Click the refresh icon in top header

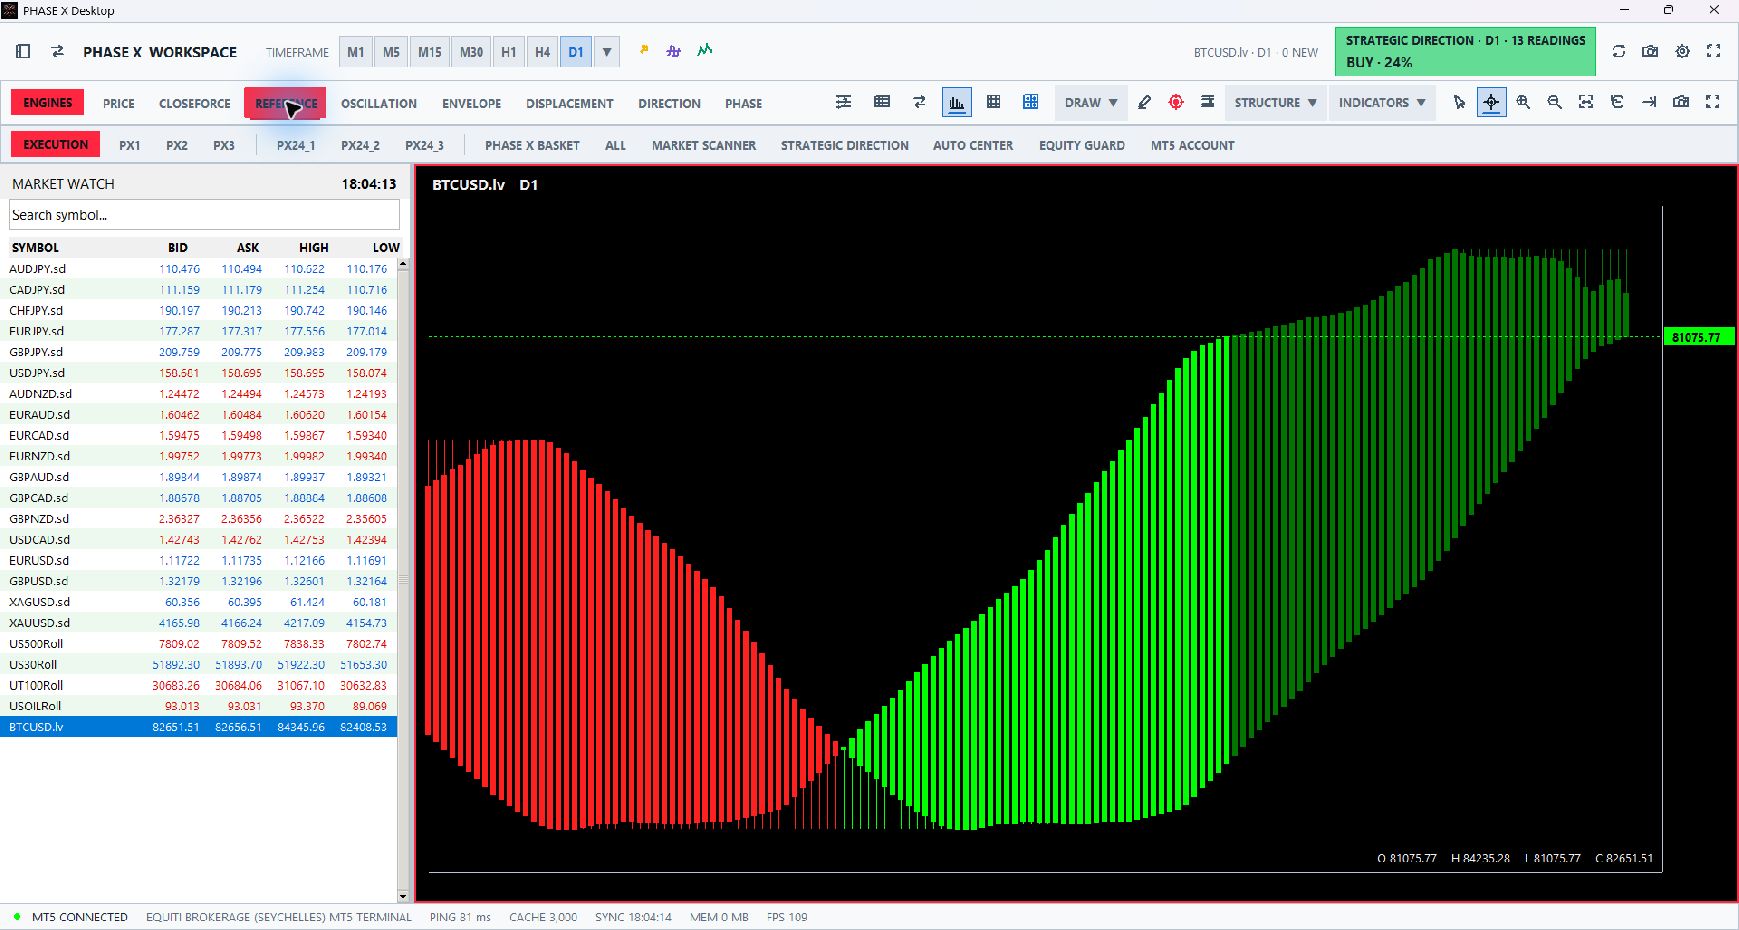click(x=1619, y=51)
